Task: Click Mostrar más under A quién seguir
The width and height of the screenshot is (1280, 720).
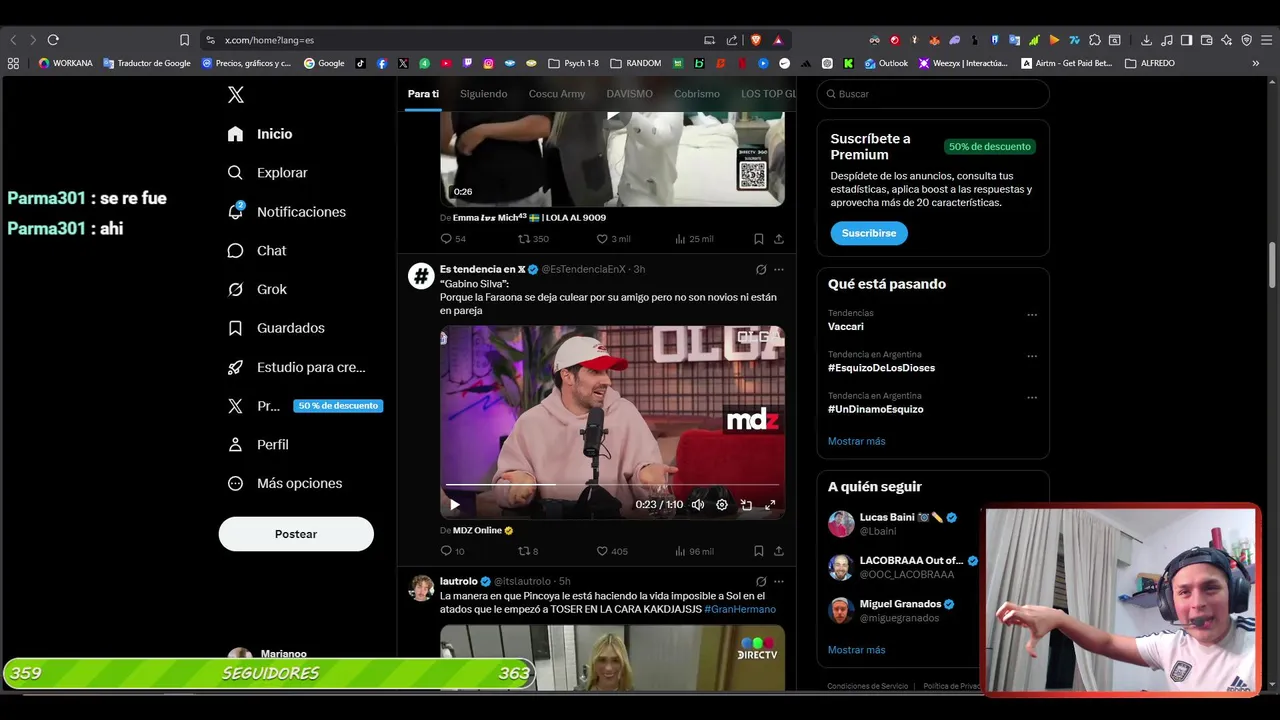Action: [856, 650]
